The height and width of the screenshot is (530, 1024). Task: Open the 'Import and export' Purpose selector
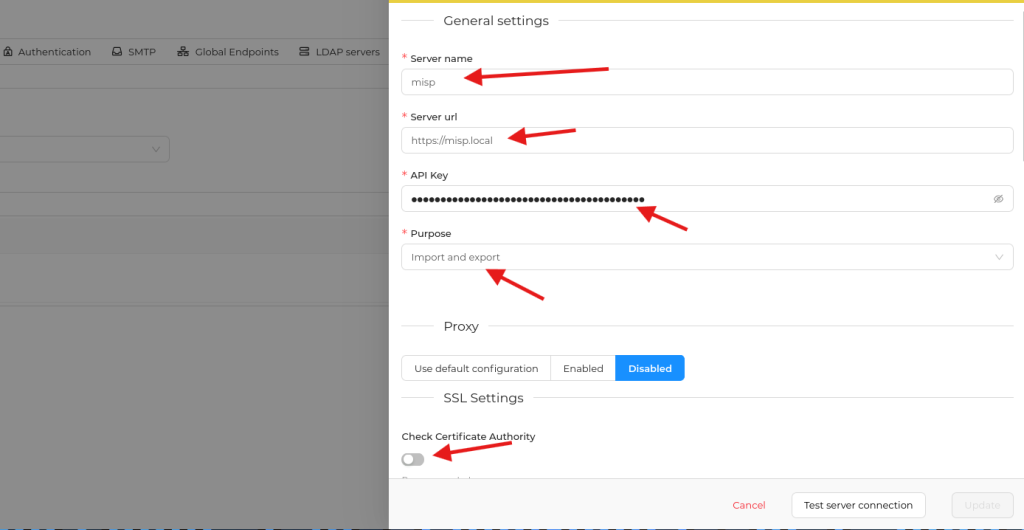[700, 257]
